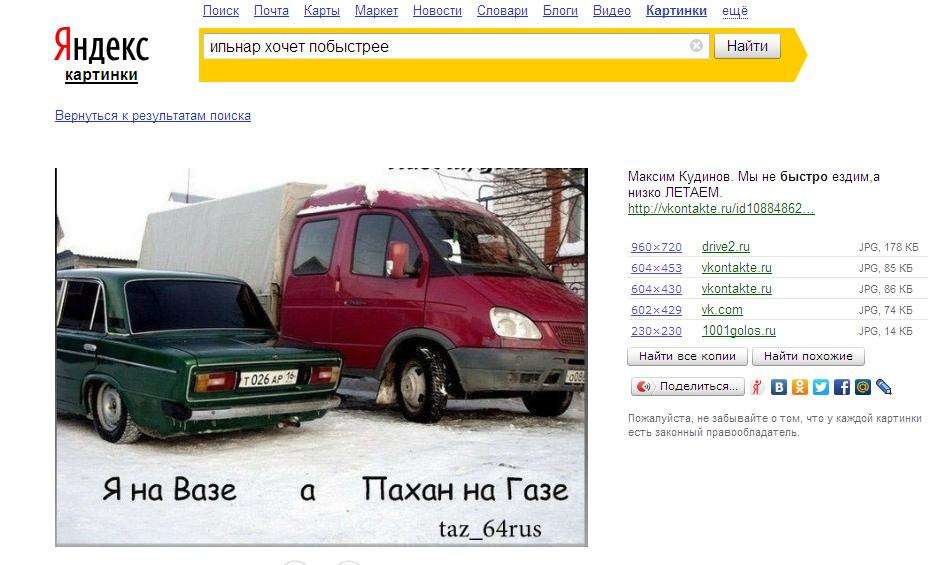
Task: Share via the VKontakte icon
Action: pyautogui.click(x=778, y=387)
